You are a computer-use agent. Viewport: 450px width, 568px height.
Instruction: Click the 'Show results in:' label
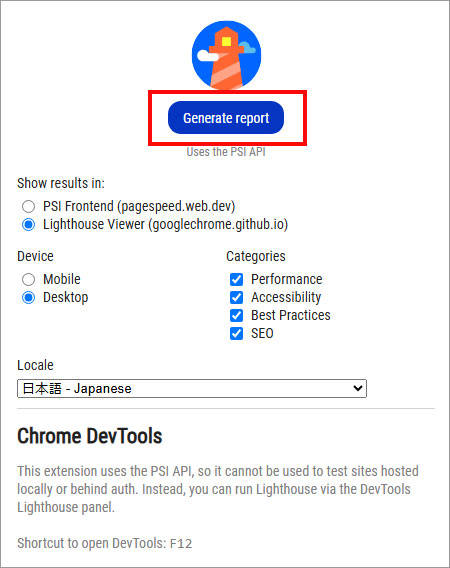pyautogui.click(x=61, y=183)
